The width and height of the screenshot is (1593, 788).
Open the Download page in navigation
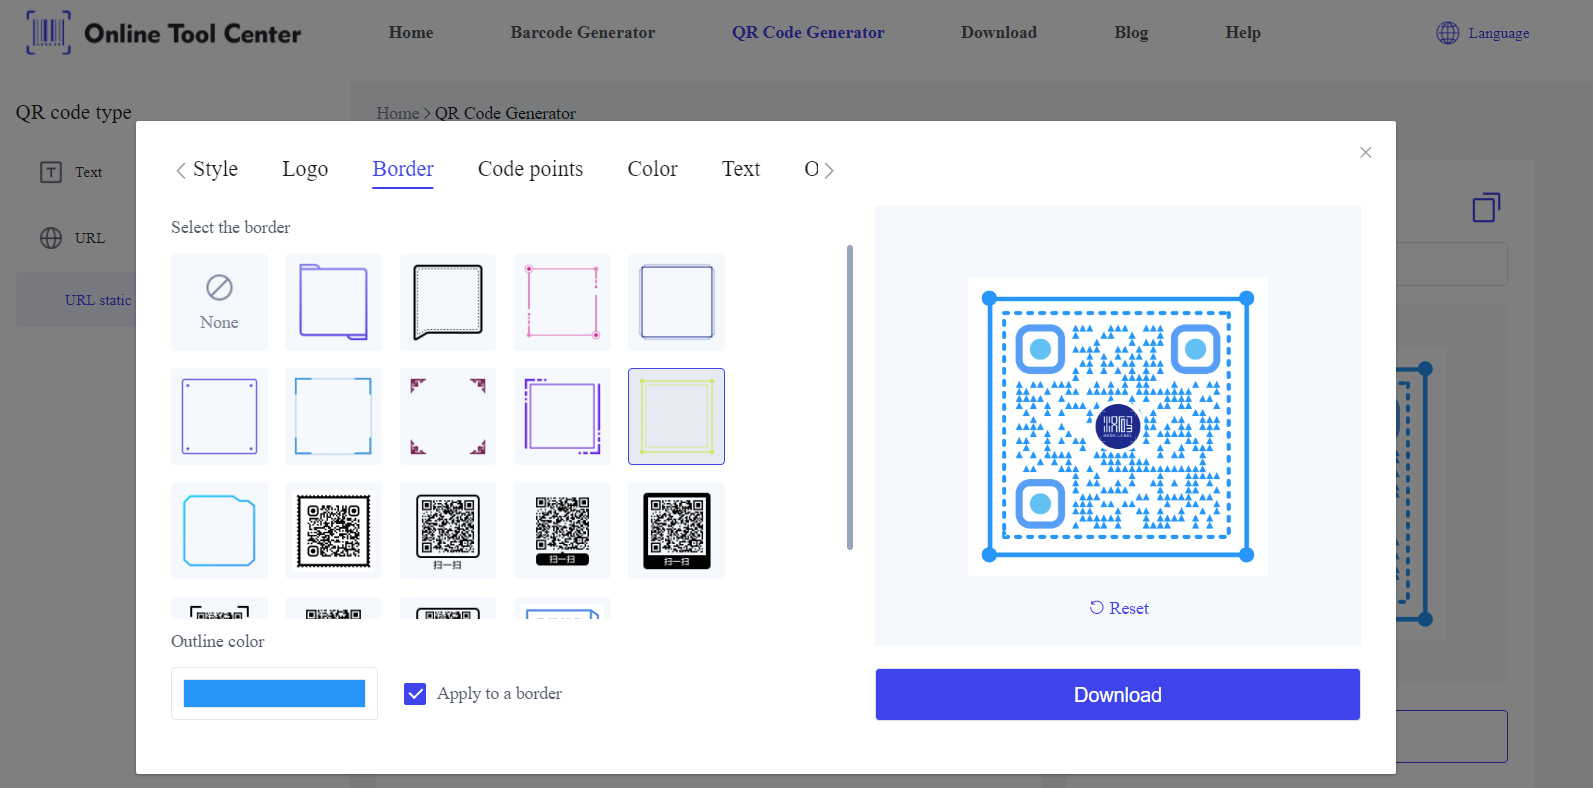point(999,32)
